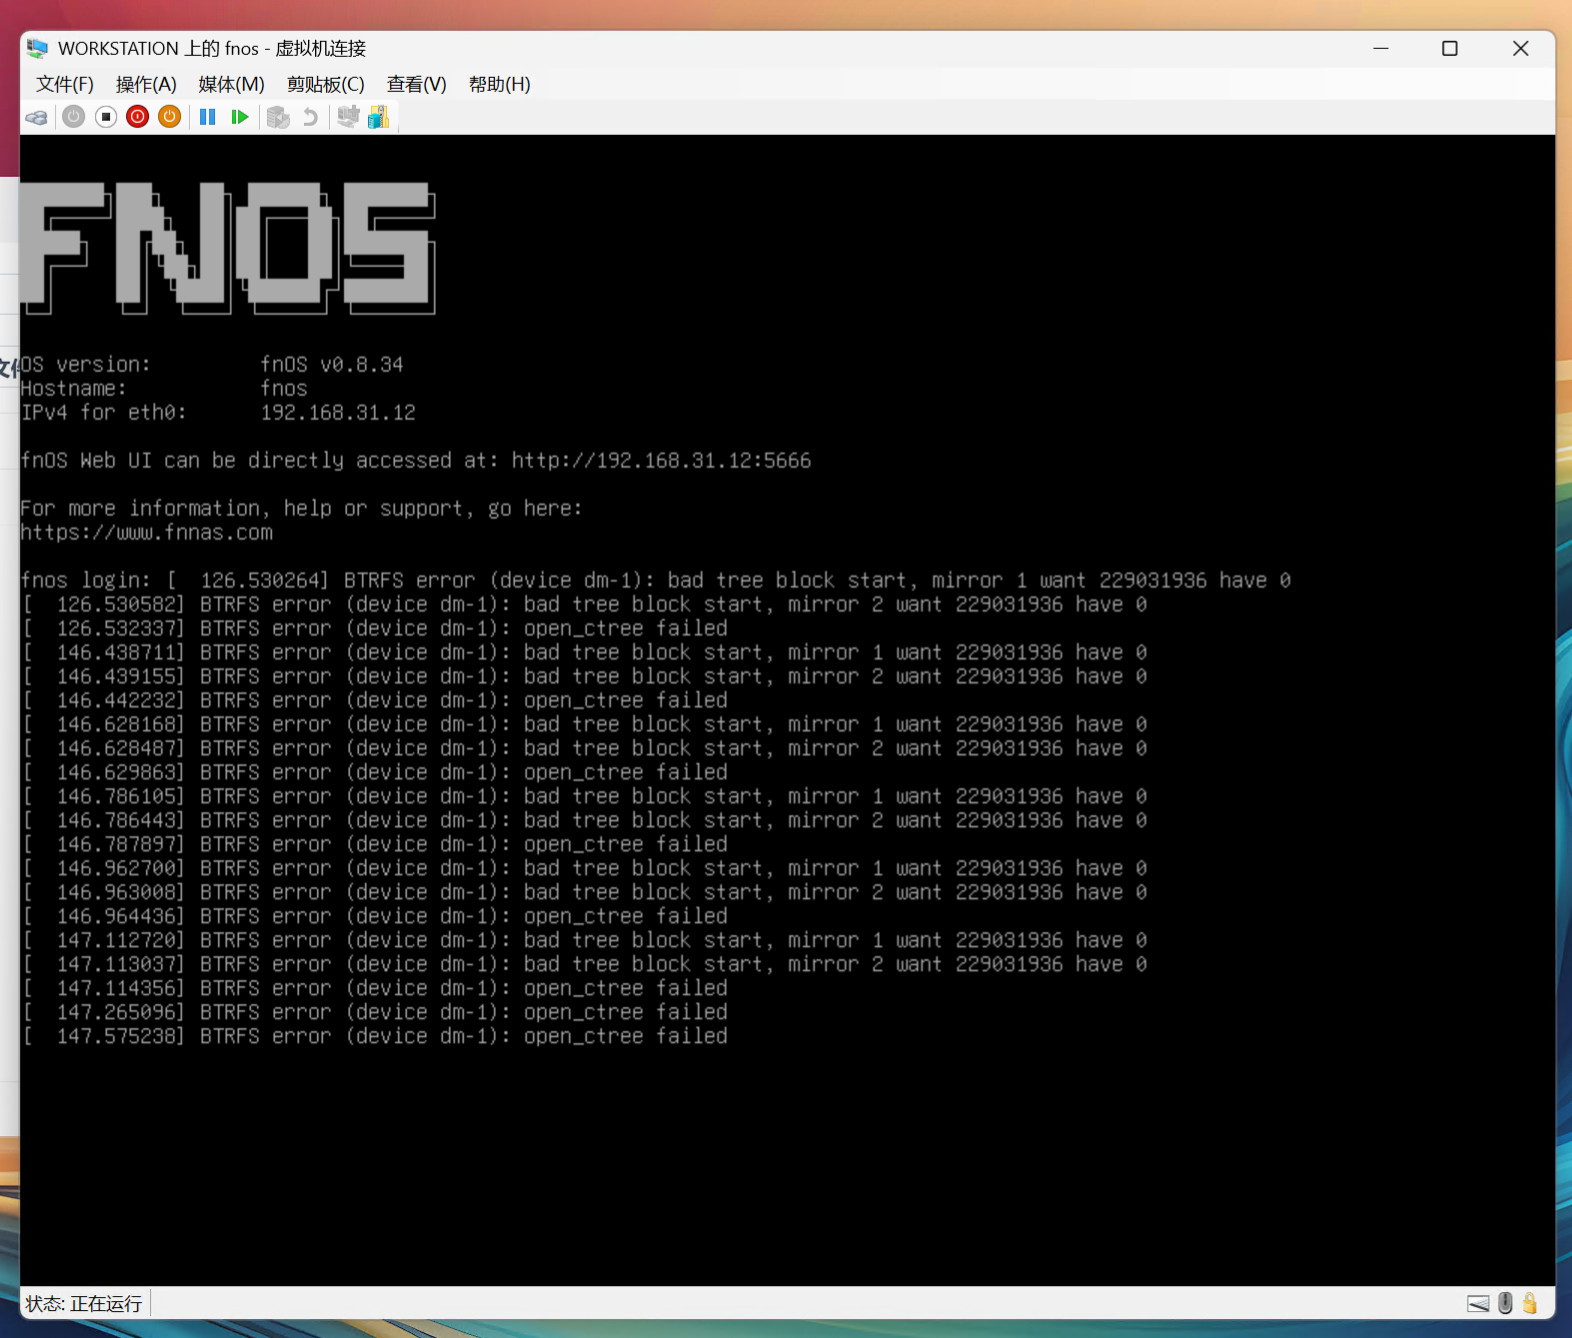Toggle enhanced session with monitor-plus icon
Screen dimensions: 1572x1338
[x=347, y=117]
